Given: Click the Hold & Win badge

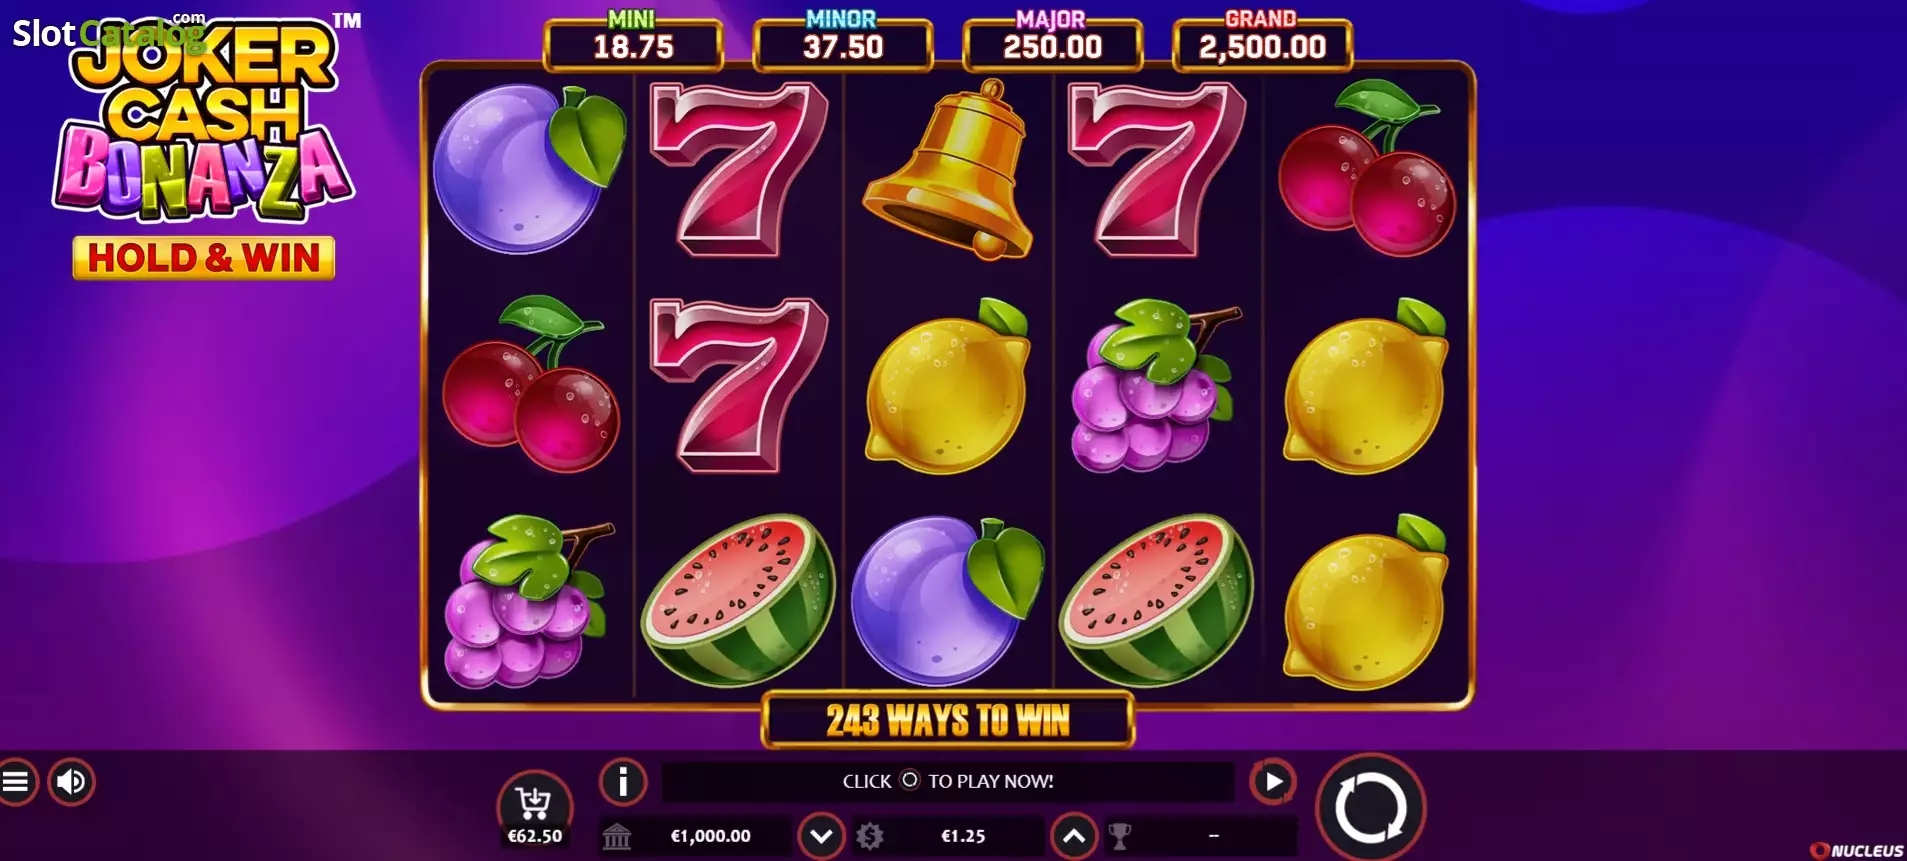Looking at the screenshot, I should point(204,258).
